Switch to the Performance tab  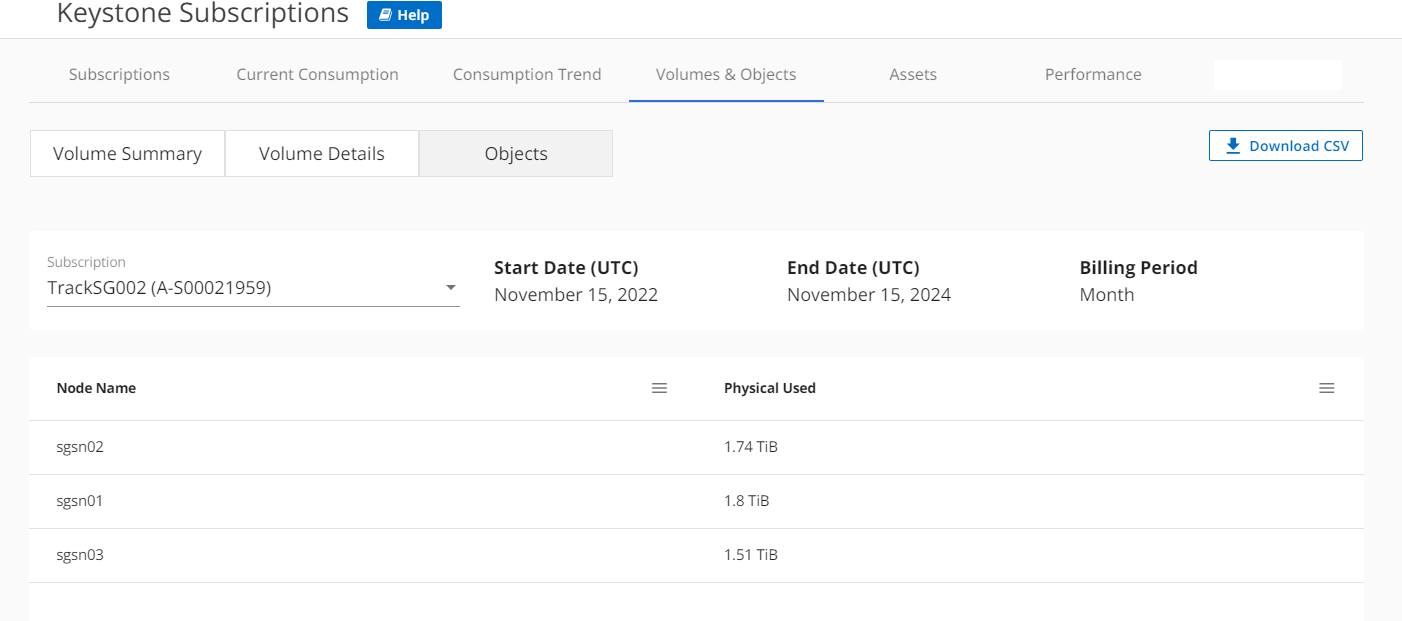[1093, 74]
